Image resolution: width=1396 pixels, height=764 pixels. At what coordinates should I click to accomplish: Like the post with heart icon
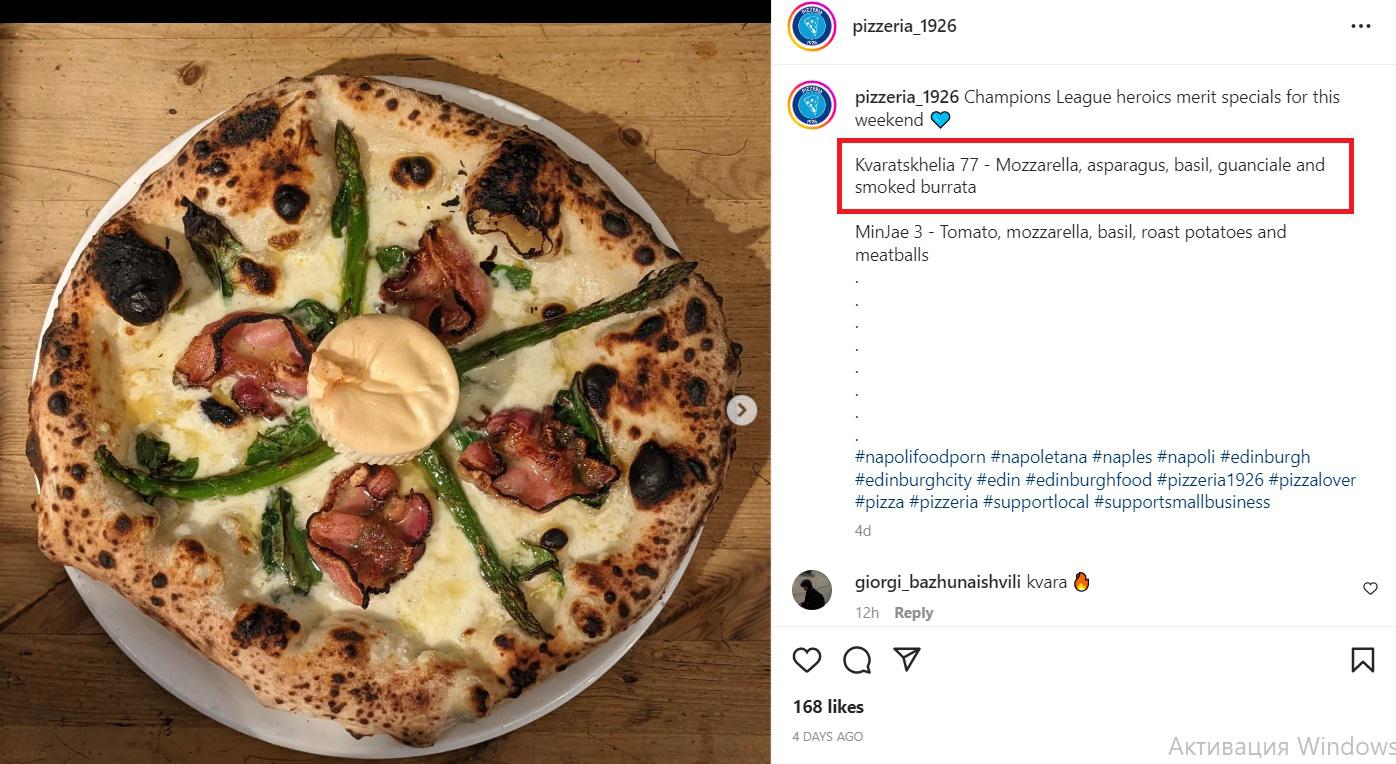point(807,660)
